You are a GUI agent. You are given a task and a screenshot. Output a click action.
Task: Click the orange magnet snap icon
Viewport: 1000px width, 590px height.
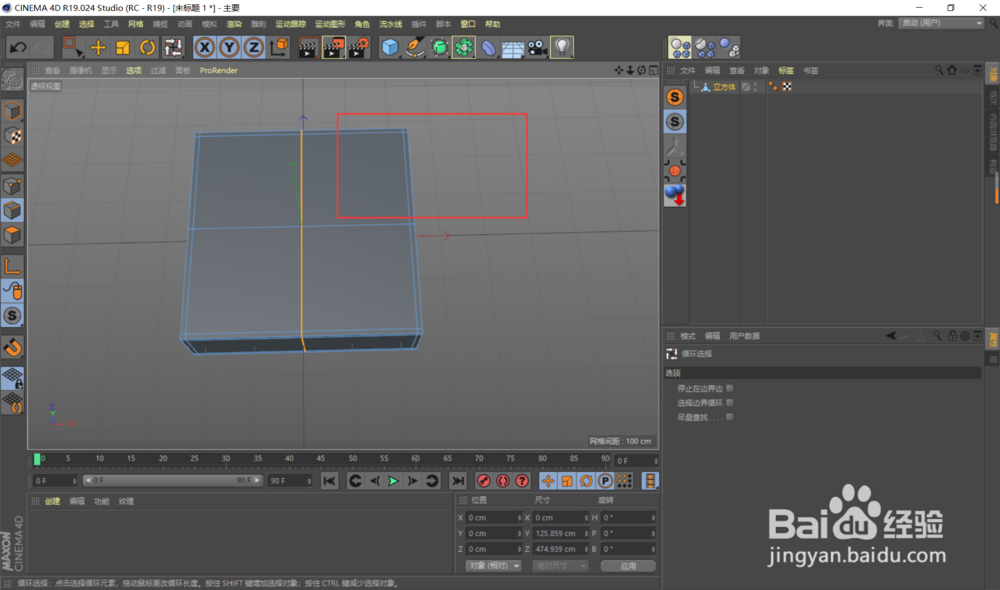(12, 348)
